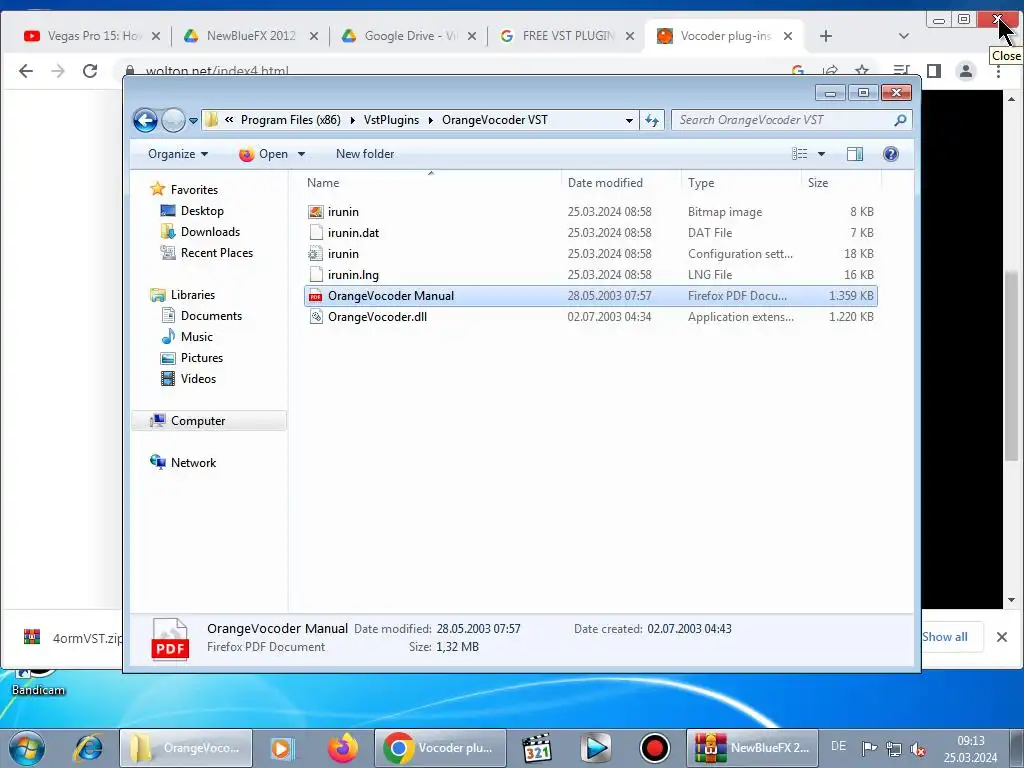Sort files by Size column
1024x768 pixels.
coord(841,183)
